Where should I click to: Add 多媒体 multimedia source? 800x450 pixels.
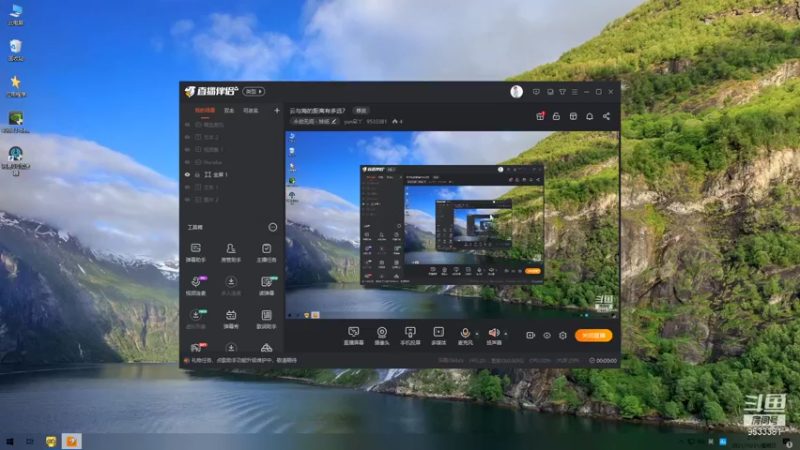[438, 336]
